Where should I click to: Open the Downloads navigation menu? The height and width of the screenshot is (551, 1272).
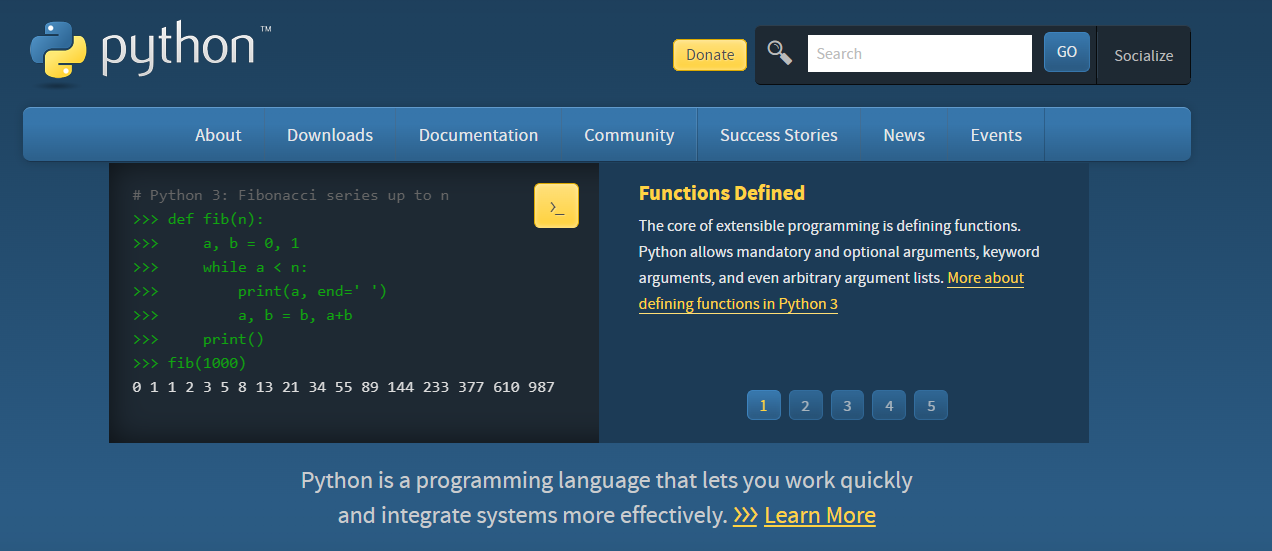tap(330, 135)
